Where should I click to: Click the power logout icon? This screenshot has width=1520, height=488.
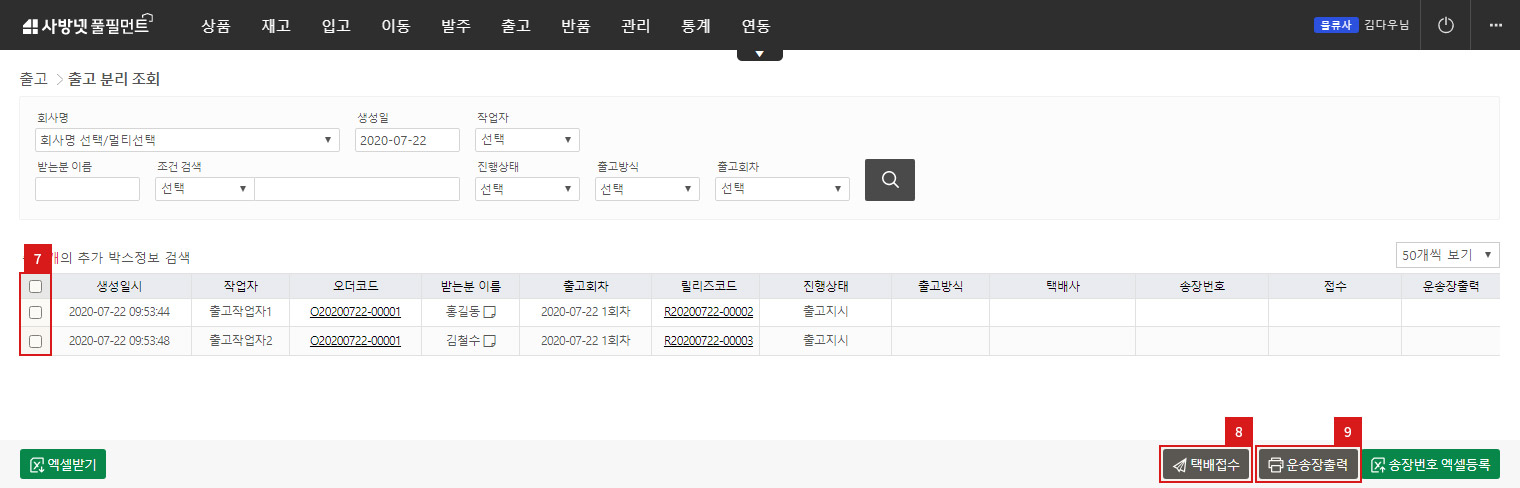[x=1445, y=25]
